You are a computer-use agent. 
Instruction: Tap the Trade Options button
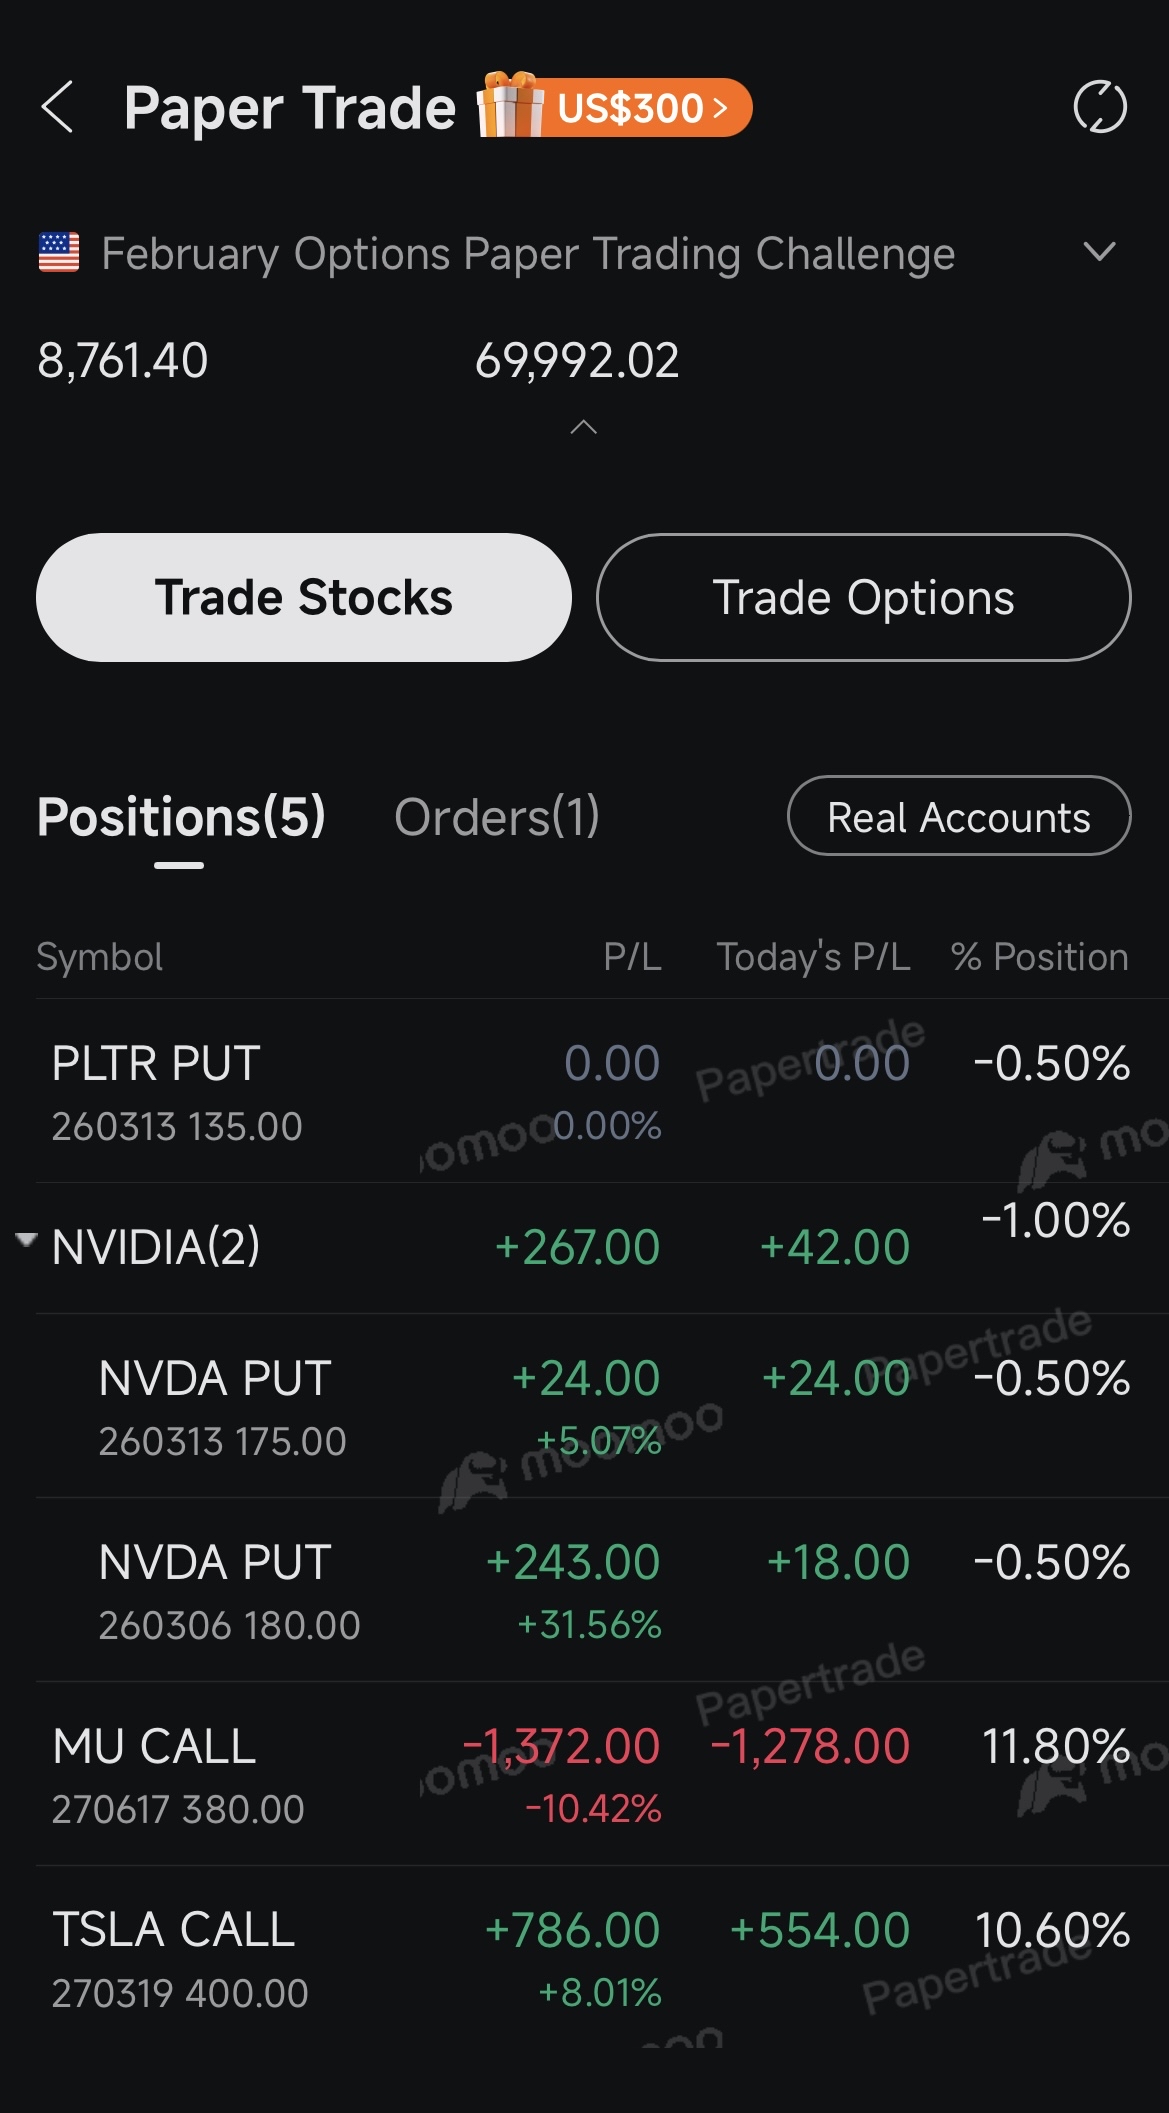[864, 597]
